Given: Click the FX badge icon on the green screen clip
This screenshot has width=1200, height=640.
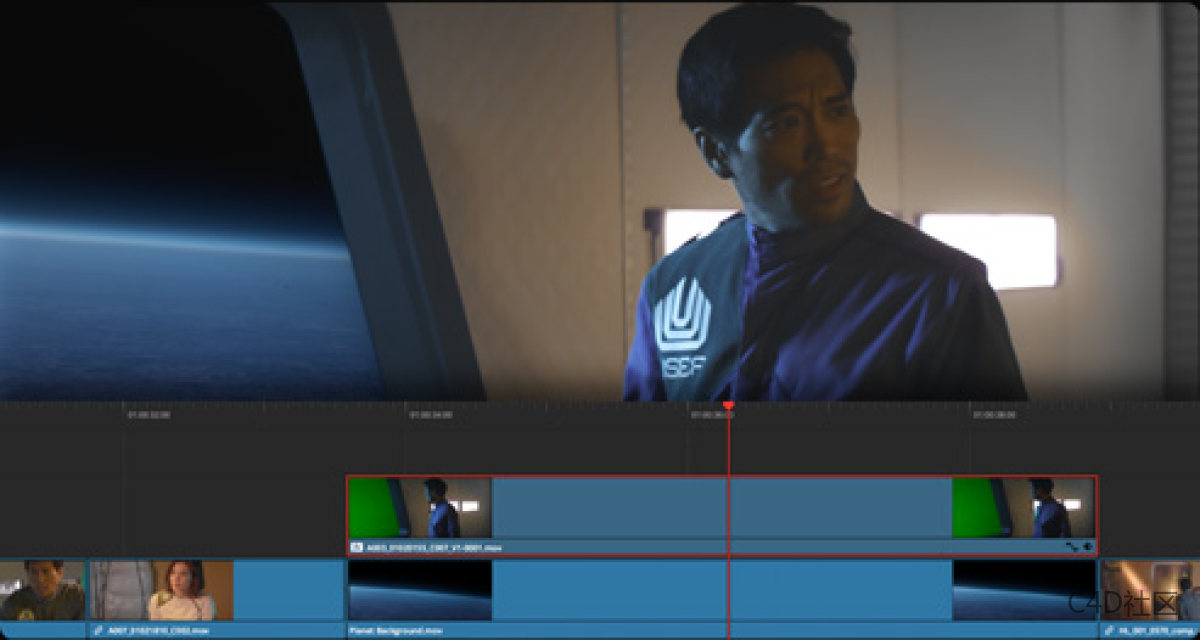Looking at the screenshot, I should point(356,548).
